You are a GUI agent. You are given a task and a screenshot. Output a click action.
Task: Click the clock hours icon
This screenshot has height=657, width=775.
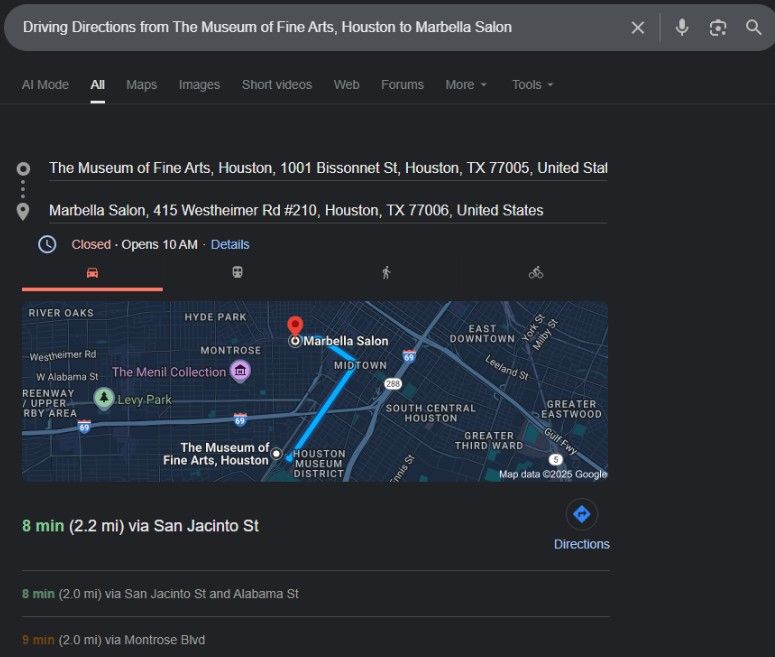(47, 245)
